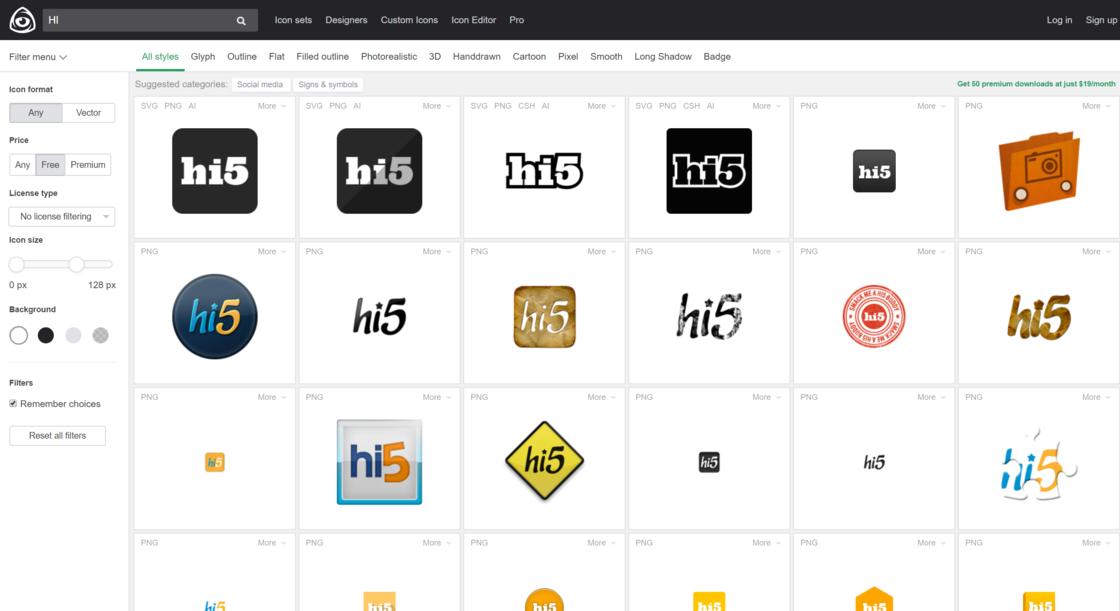Click the Iconfinder eye logo

click(x=22, y=20)
